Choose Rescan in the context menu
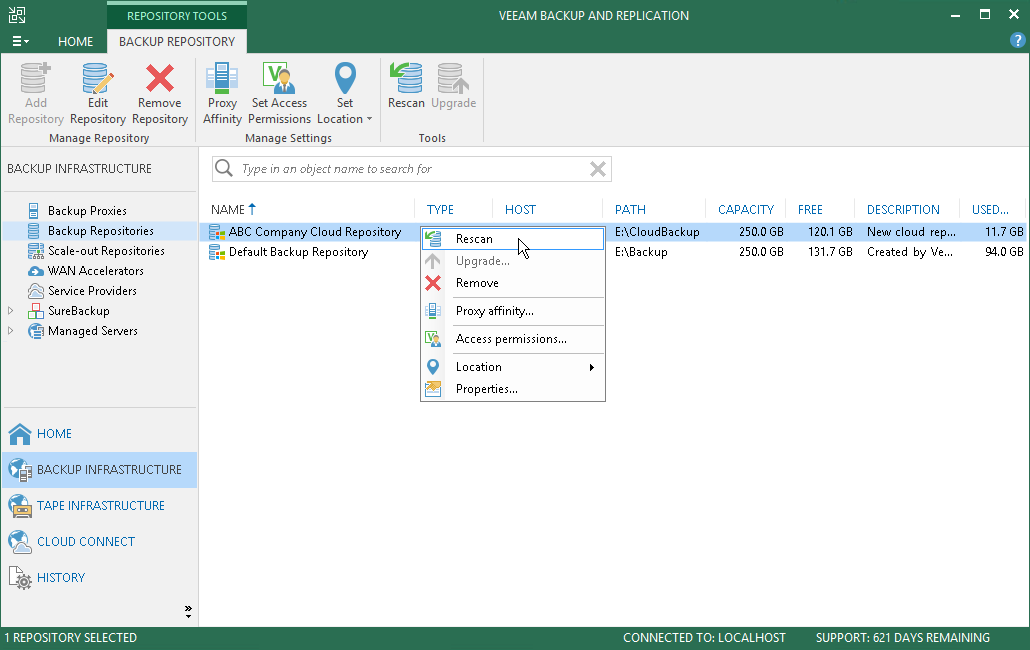 pyautogui.click(x=512, y=239)
